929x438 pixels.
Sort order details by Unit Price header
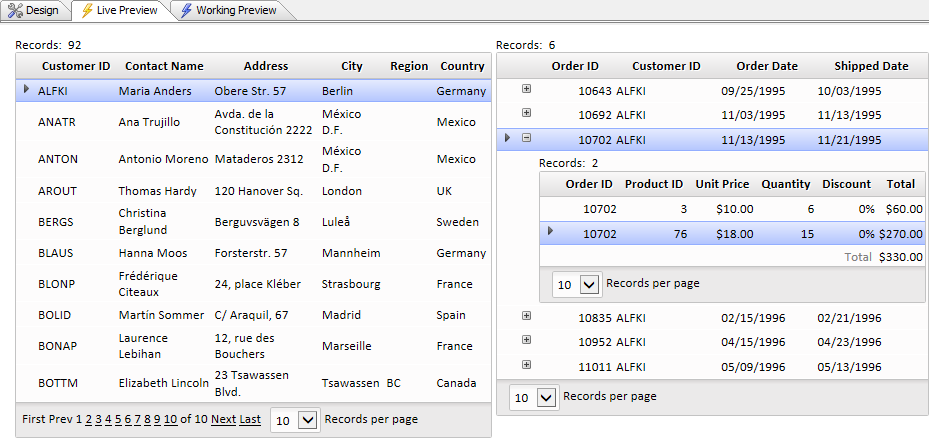coord(722,184)
